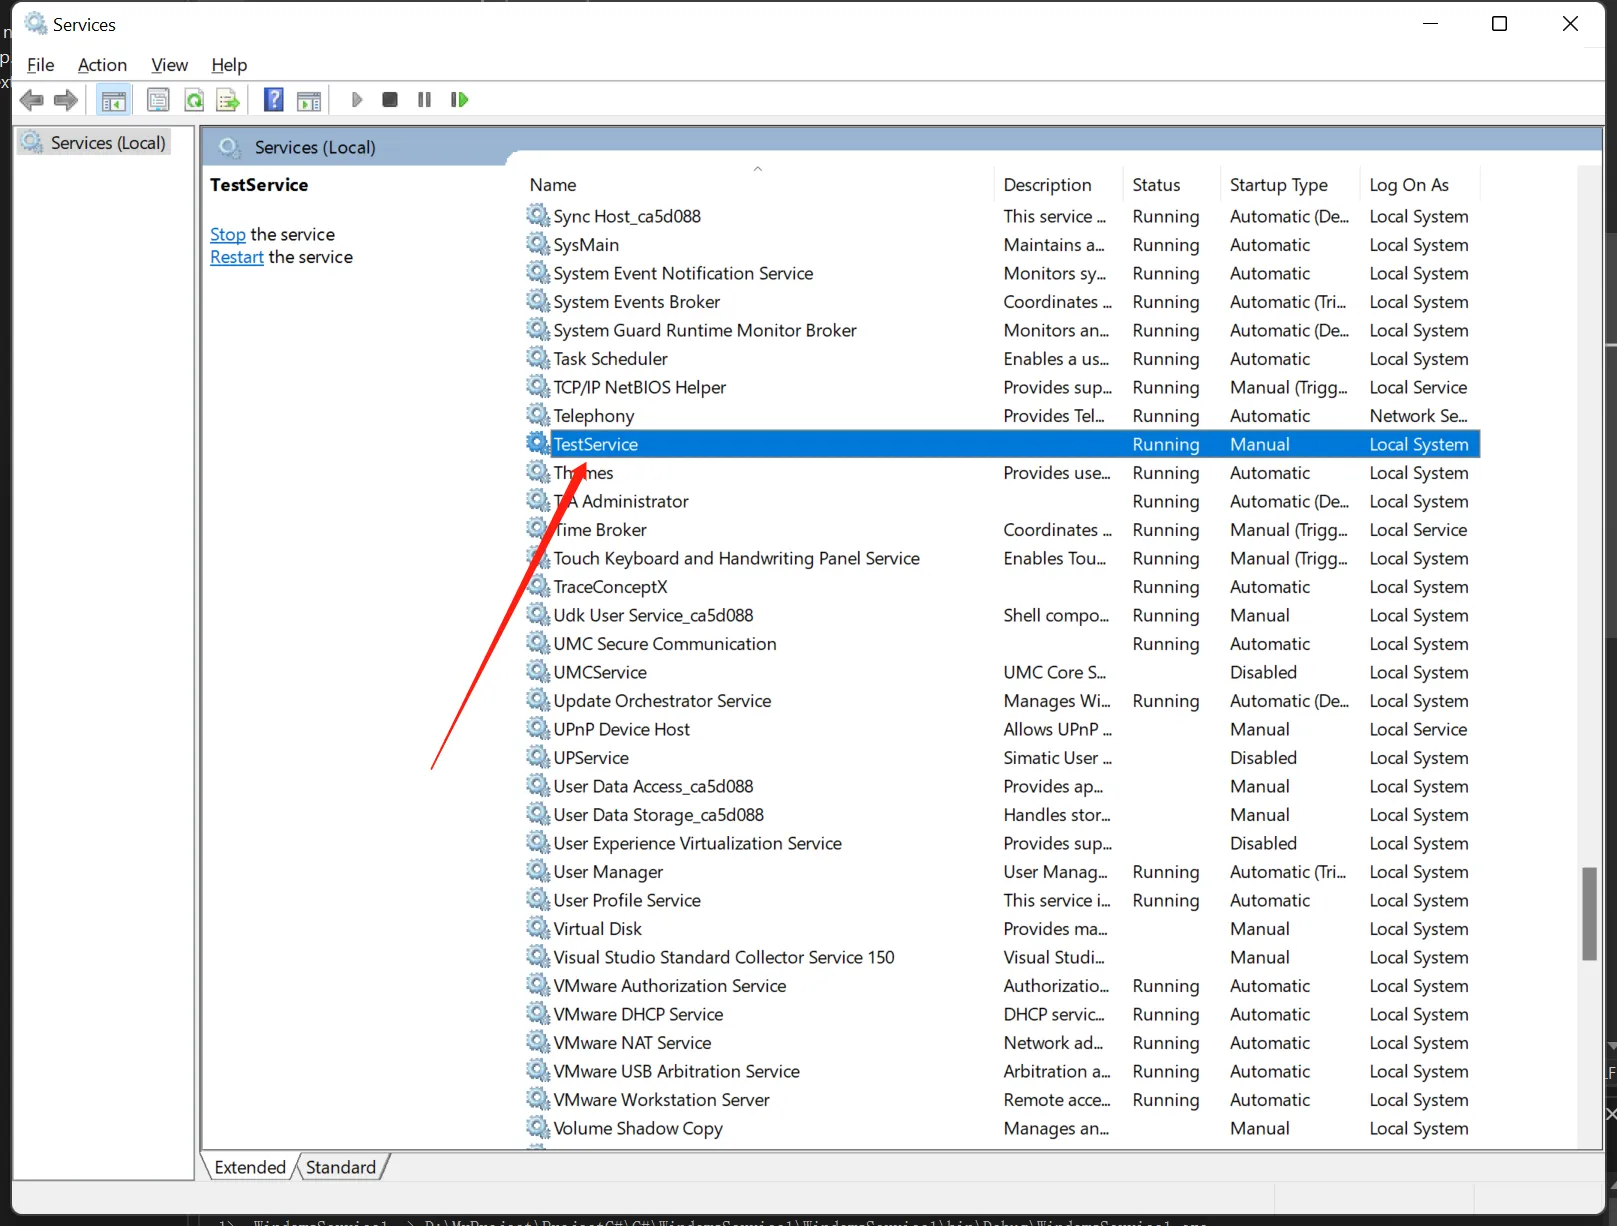Click the vertical scrollbar thumb of services list
1617x1226 pixels.
[x=1589, y=914]
